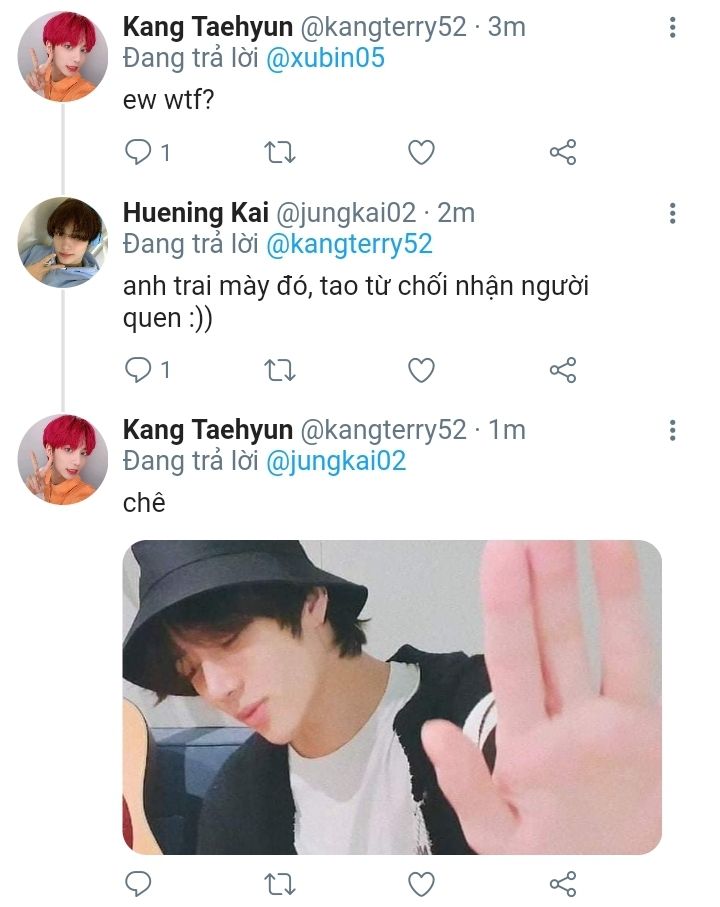The image size is (720, 907).
Task: Share Huening Kai's tweet
Action: tap(563, 370)
